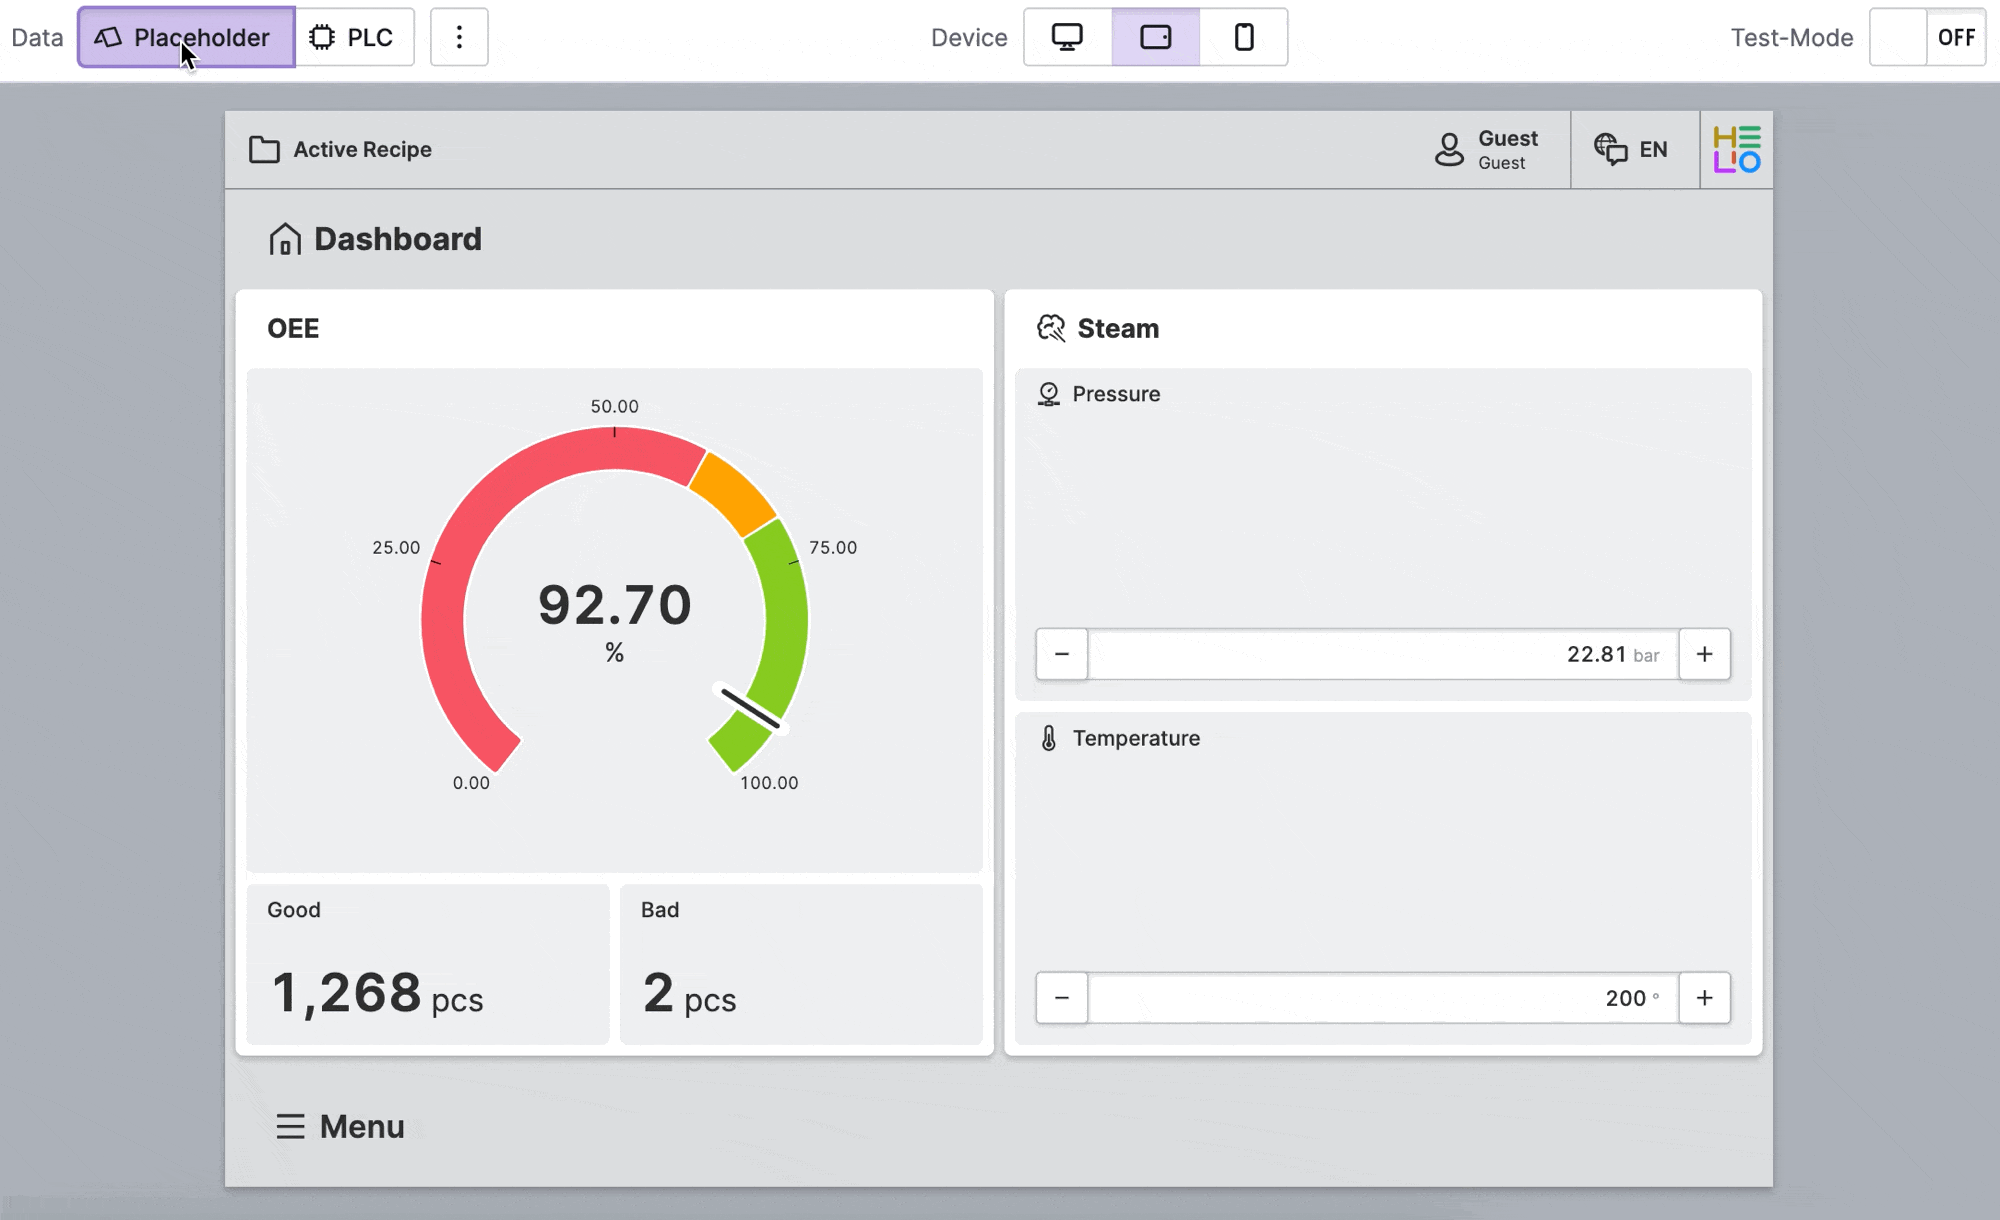This screenshot has width=2000, height=1220.
Task: Select tablet device preview icon
Action: pyautogui.click(x=1155, y=38)
